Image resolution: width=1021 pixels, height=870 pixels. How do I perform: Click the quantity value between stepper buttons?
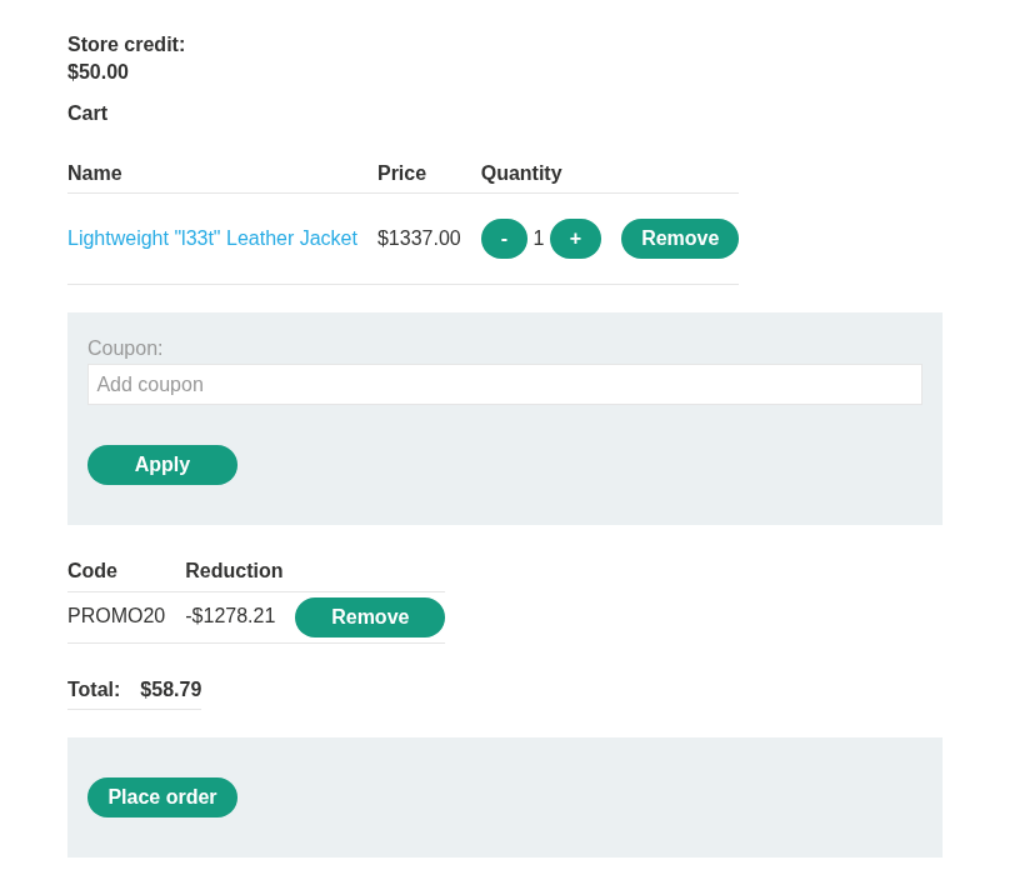pyautogui.click(x=538, y=238)
